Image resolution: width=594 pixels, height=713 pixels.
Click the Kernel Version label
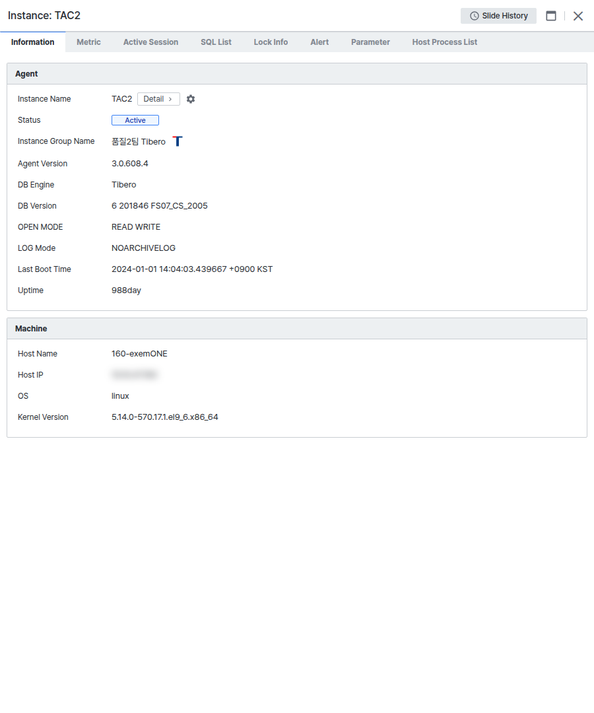(x=43, y=417)
